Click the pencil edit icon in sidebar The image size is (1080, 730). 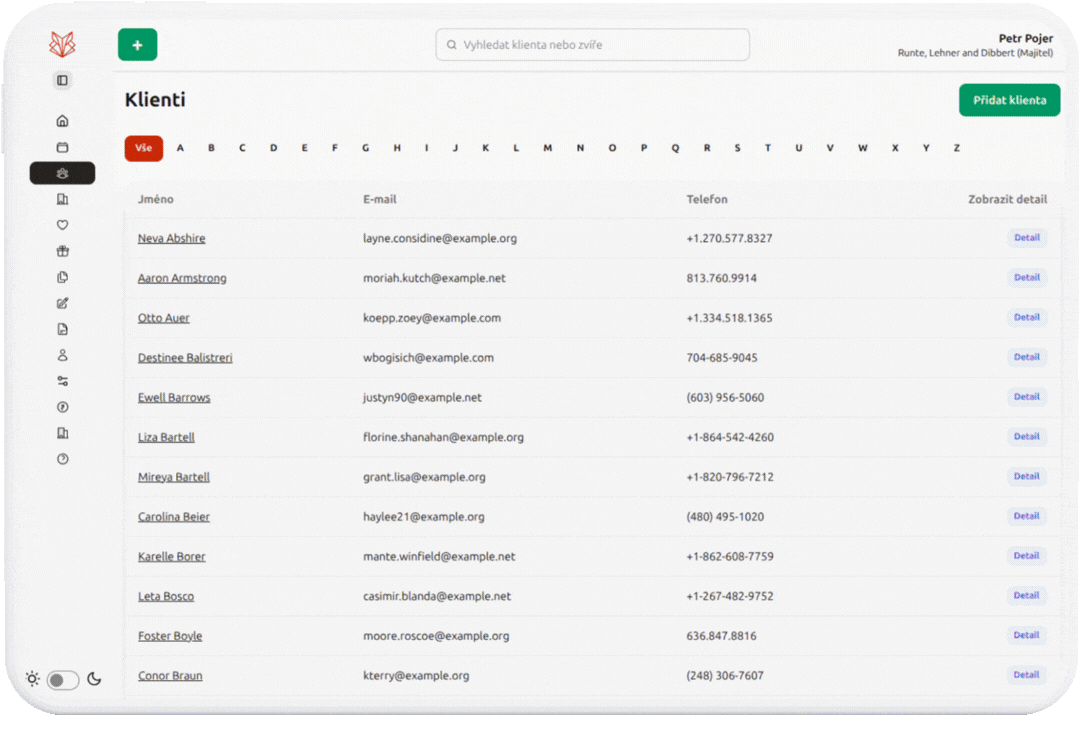(62, 303)
